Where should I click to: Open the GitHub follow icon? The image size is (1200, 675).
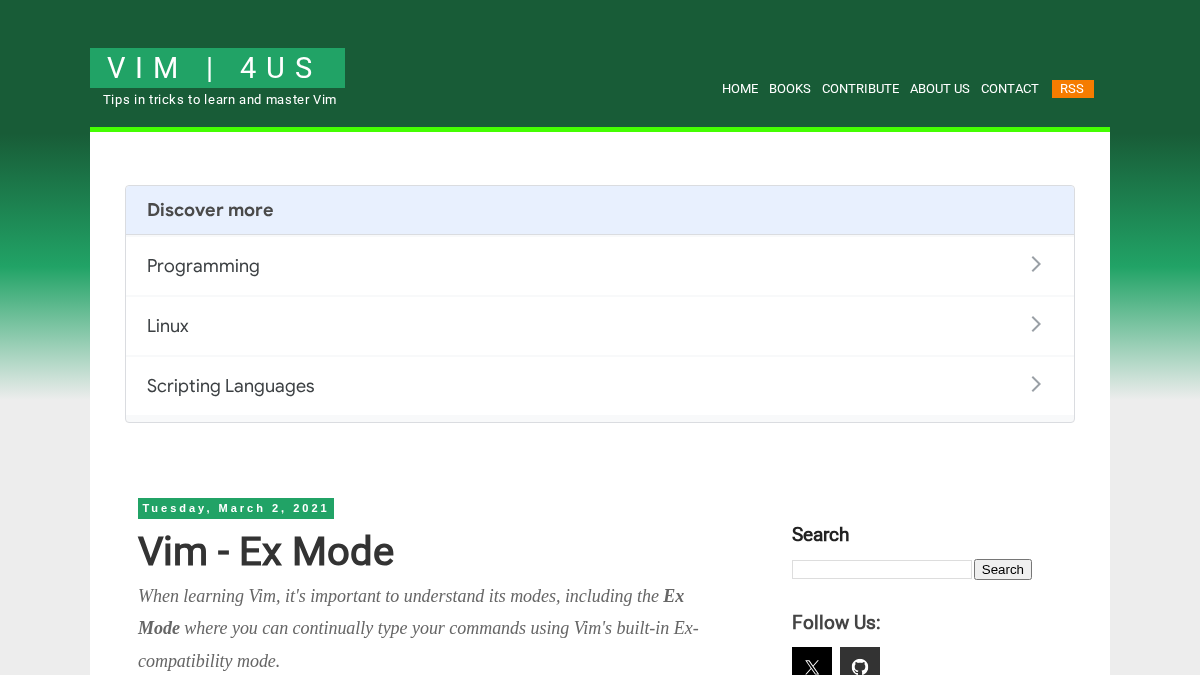point(860,661)
